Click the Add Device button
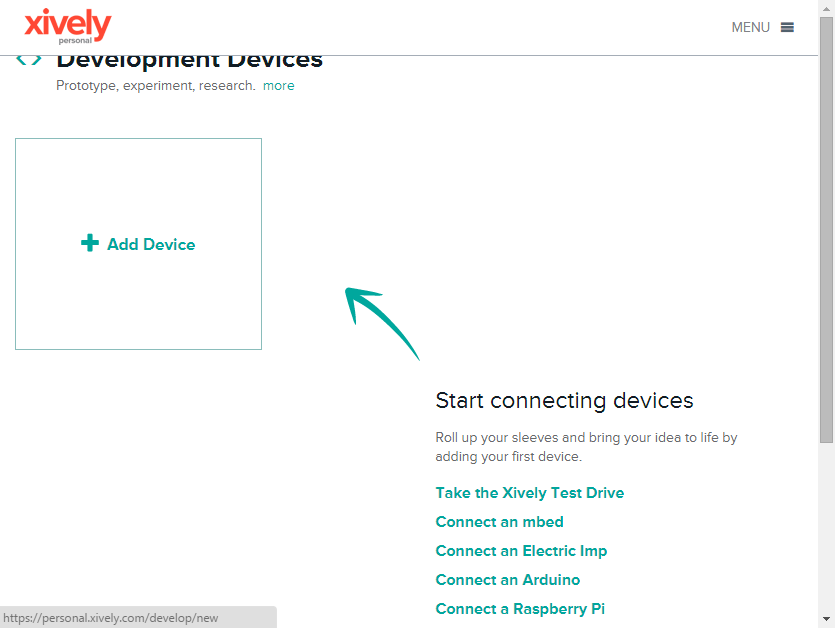Image resolution: width=835 pixels, height=628 pixels. (x=138, y=244)
